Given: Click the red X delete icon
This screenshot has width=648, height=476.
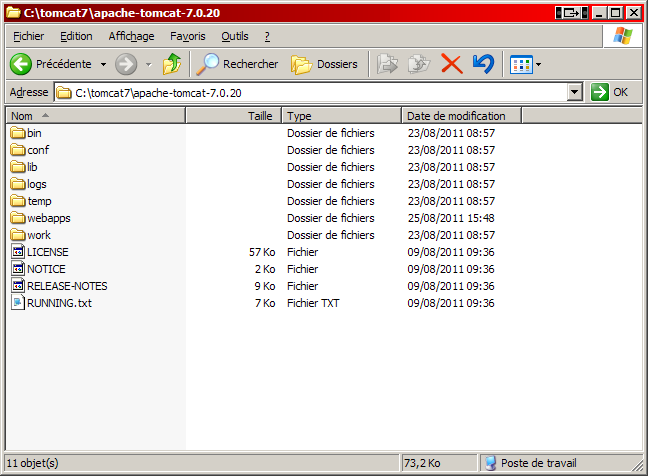Looking at the screenshot, I should (x=451, y=64).
